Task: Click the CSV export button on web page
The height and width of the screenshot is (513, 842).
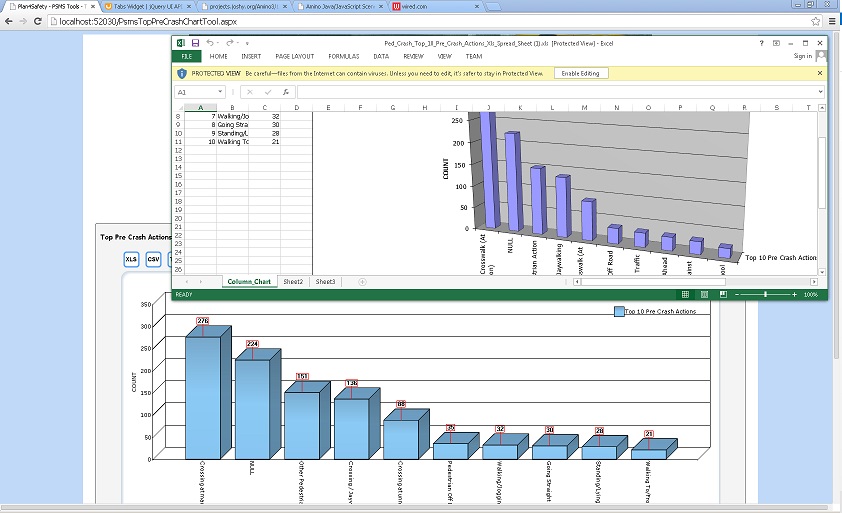Action: [153, 259]
